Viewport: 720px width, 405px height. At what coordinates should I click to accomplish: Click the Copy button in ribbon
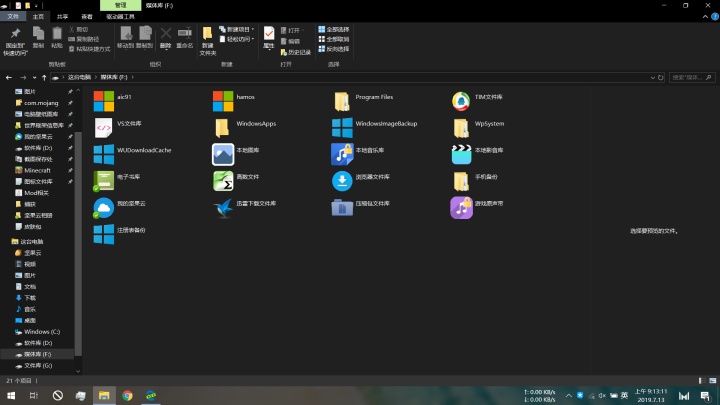[38, 38]
